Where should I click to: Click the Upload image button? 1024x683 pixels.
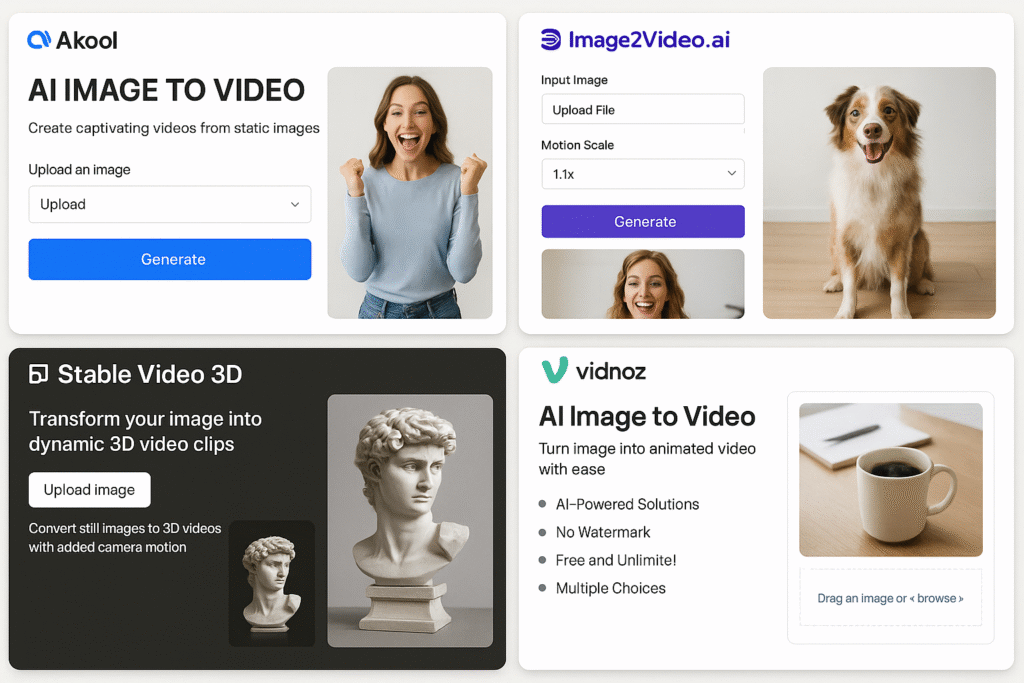pyautogui.click(x=89, y=490)
